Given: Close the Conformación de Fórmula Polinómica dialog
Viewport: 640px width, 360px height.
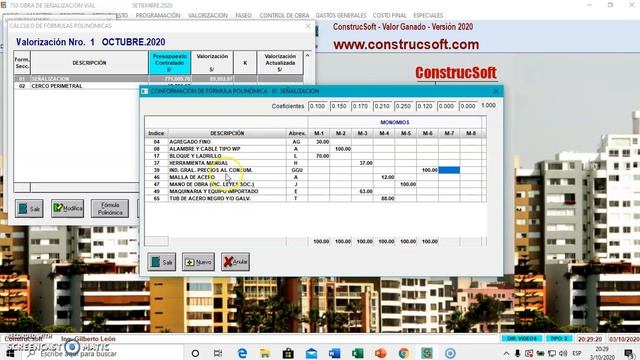Looking at the screenshot, I should (496, 91).
